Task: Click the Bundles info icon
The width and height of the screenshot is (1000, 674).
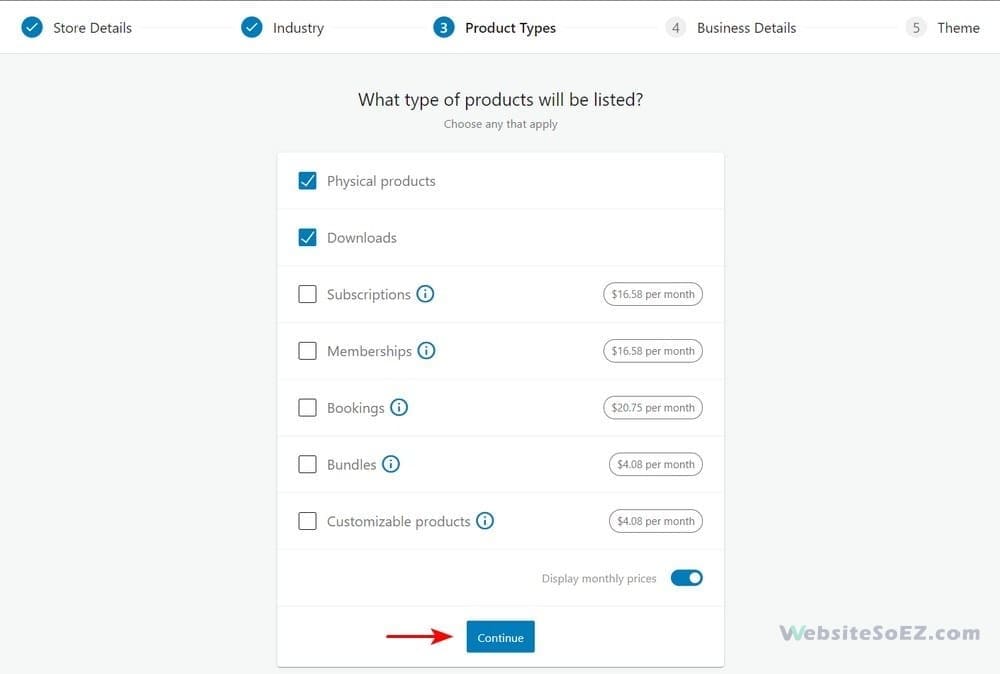Action: click(390, 464)
